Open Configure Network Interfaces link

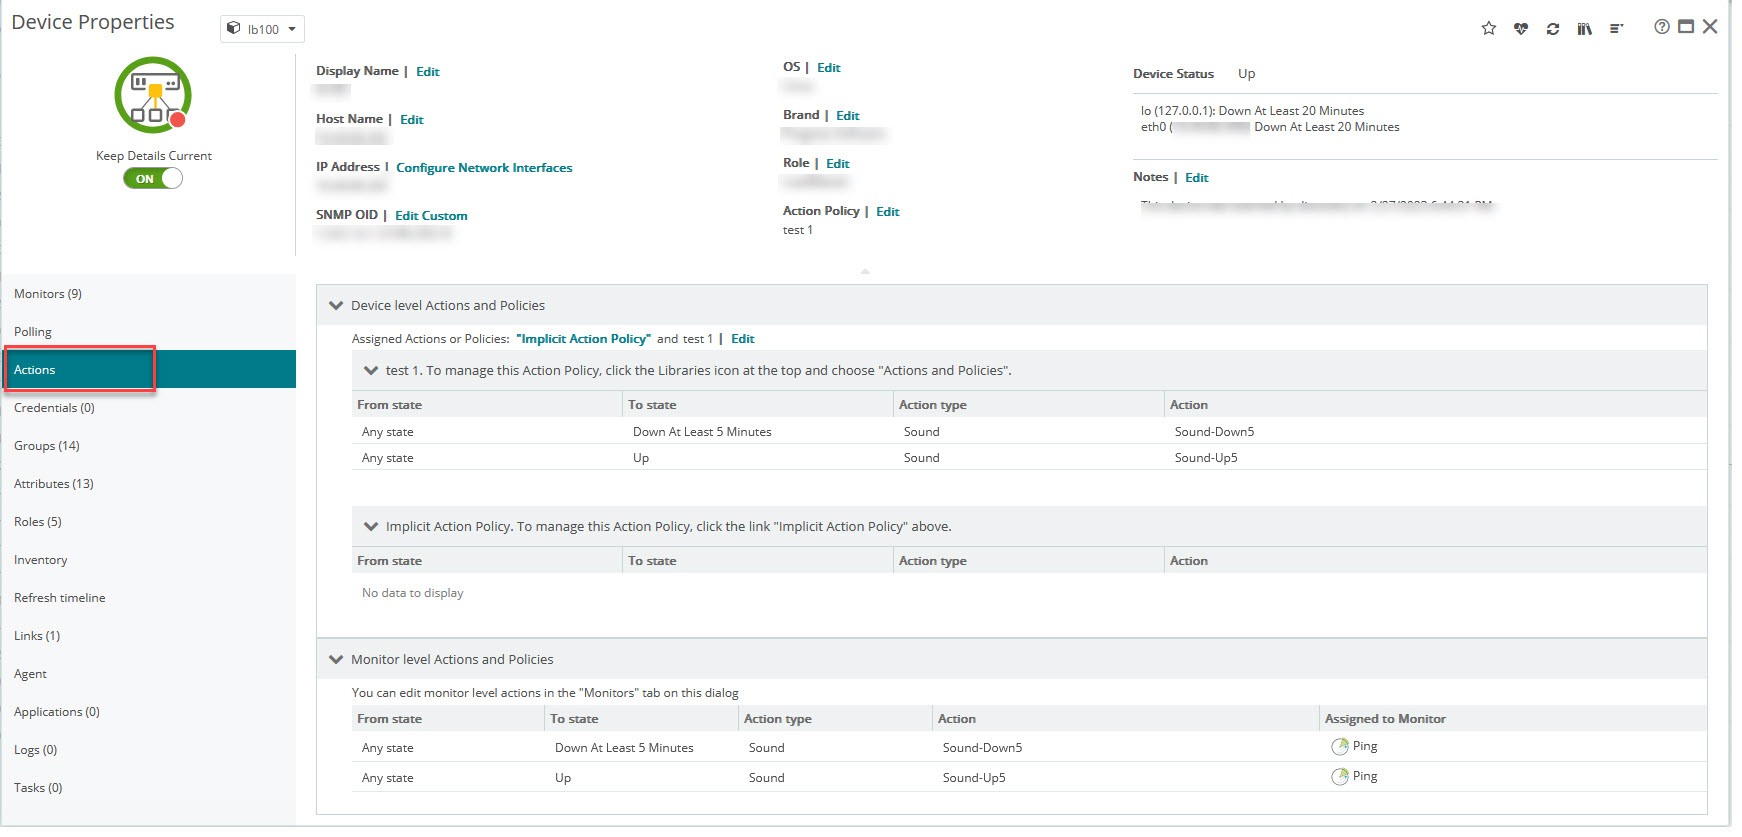(484, 168)
